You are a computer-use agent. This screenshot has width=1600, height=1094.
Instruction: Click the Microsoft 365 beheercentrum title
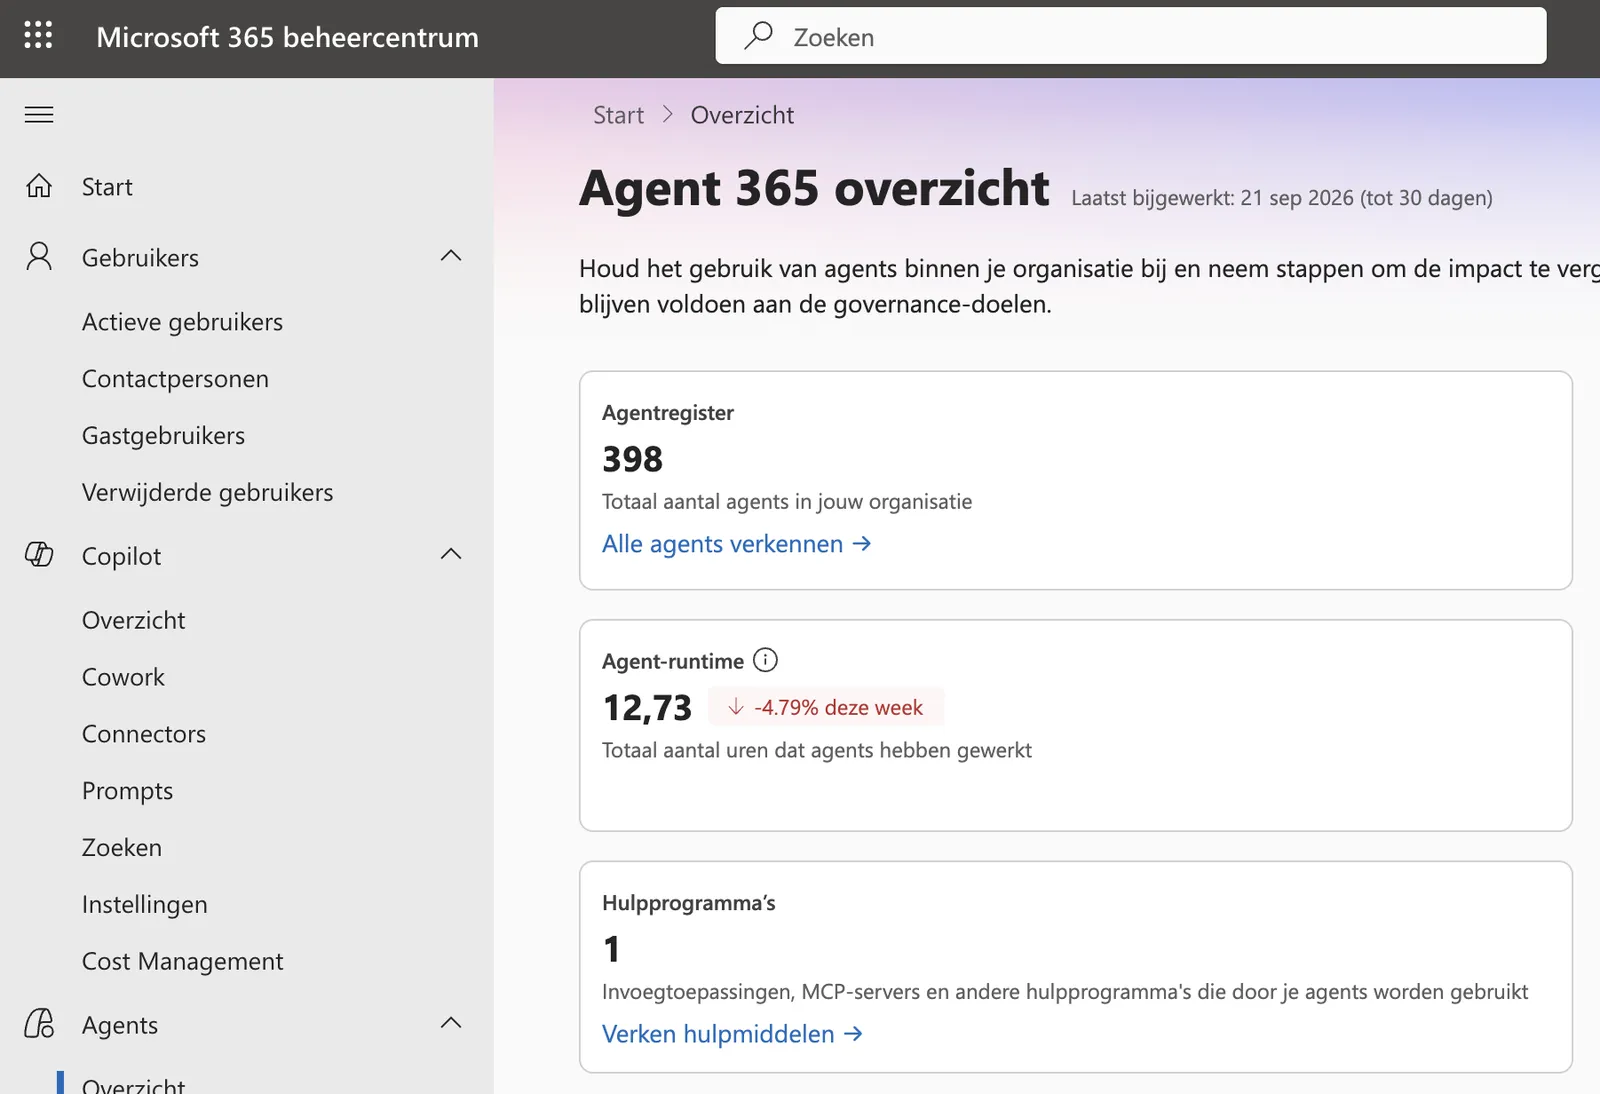click(x=287, y=37)
